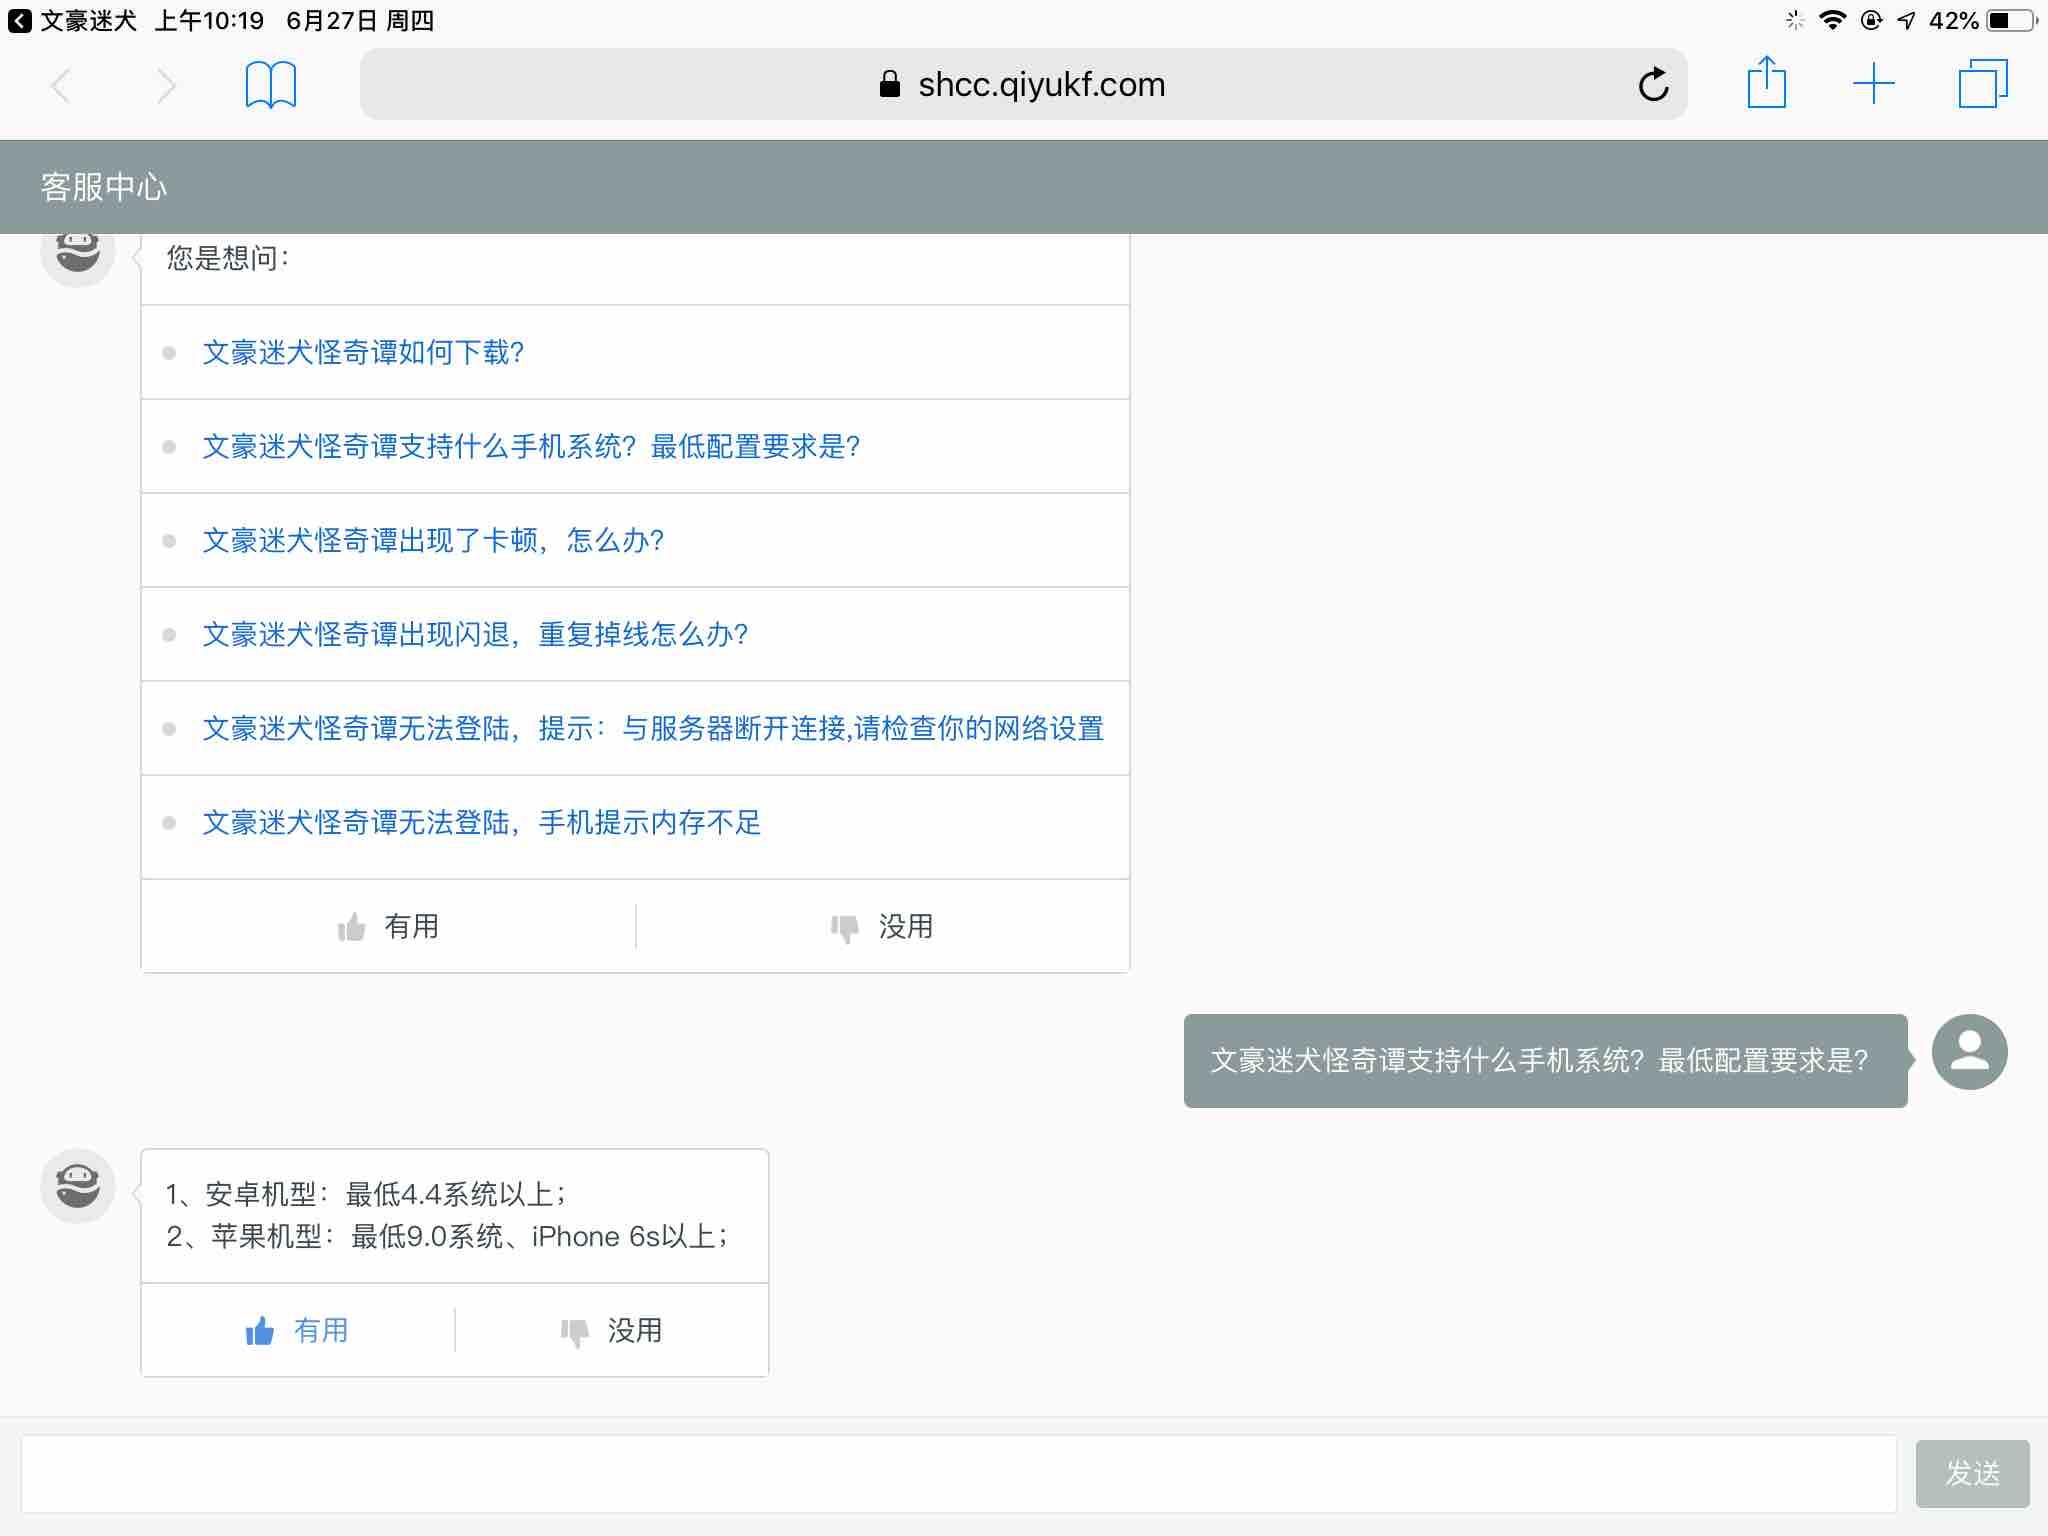Mark the question list as 没用

click(x=882, y=926)
